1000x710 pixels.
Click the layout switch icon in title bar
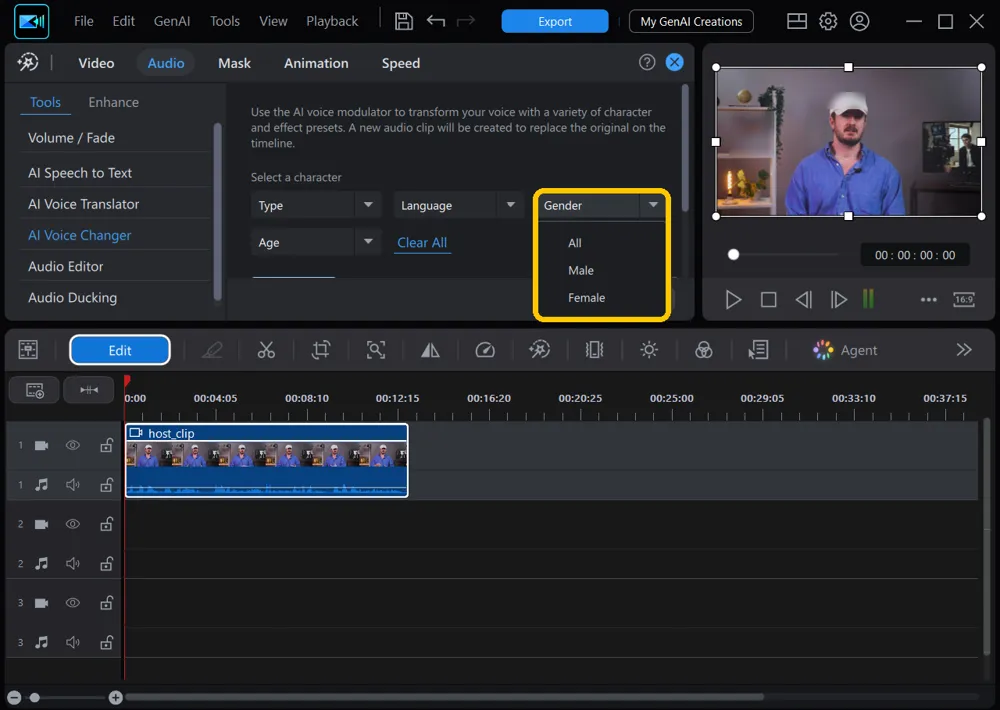pos(797,21)
